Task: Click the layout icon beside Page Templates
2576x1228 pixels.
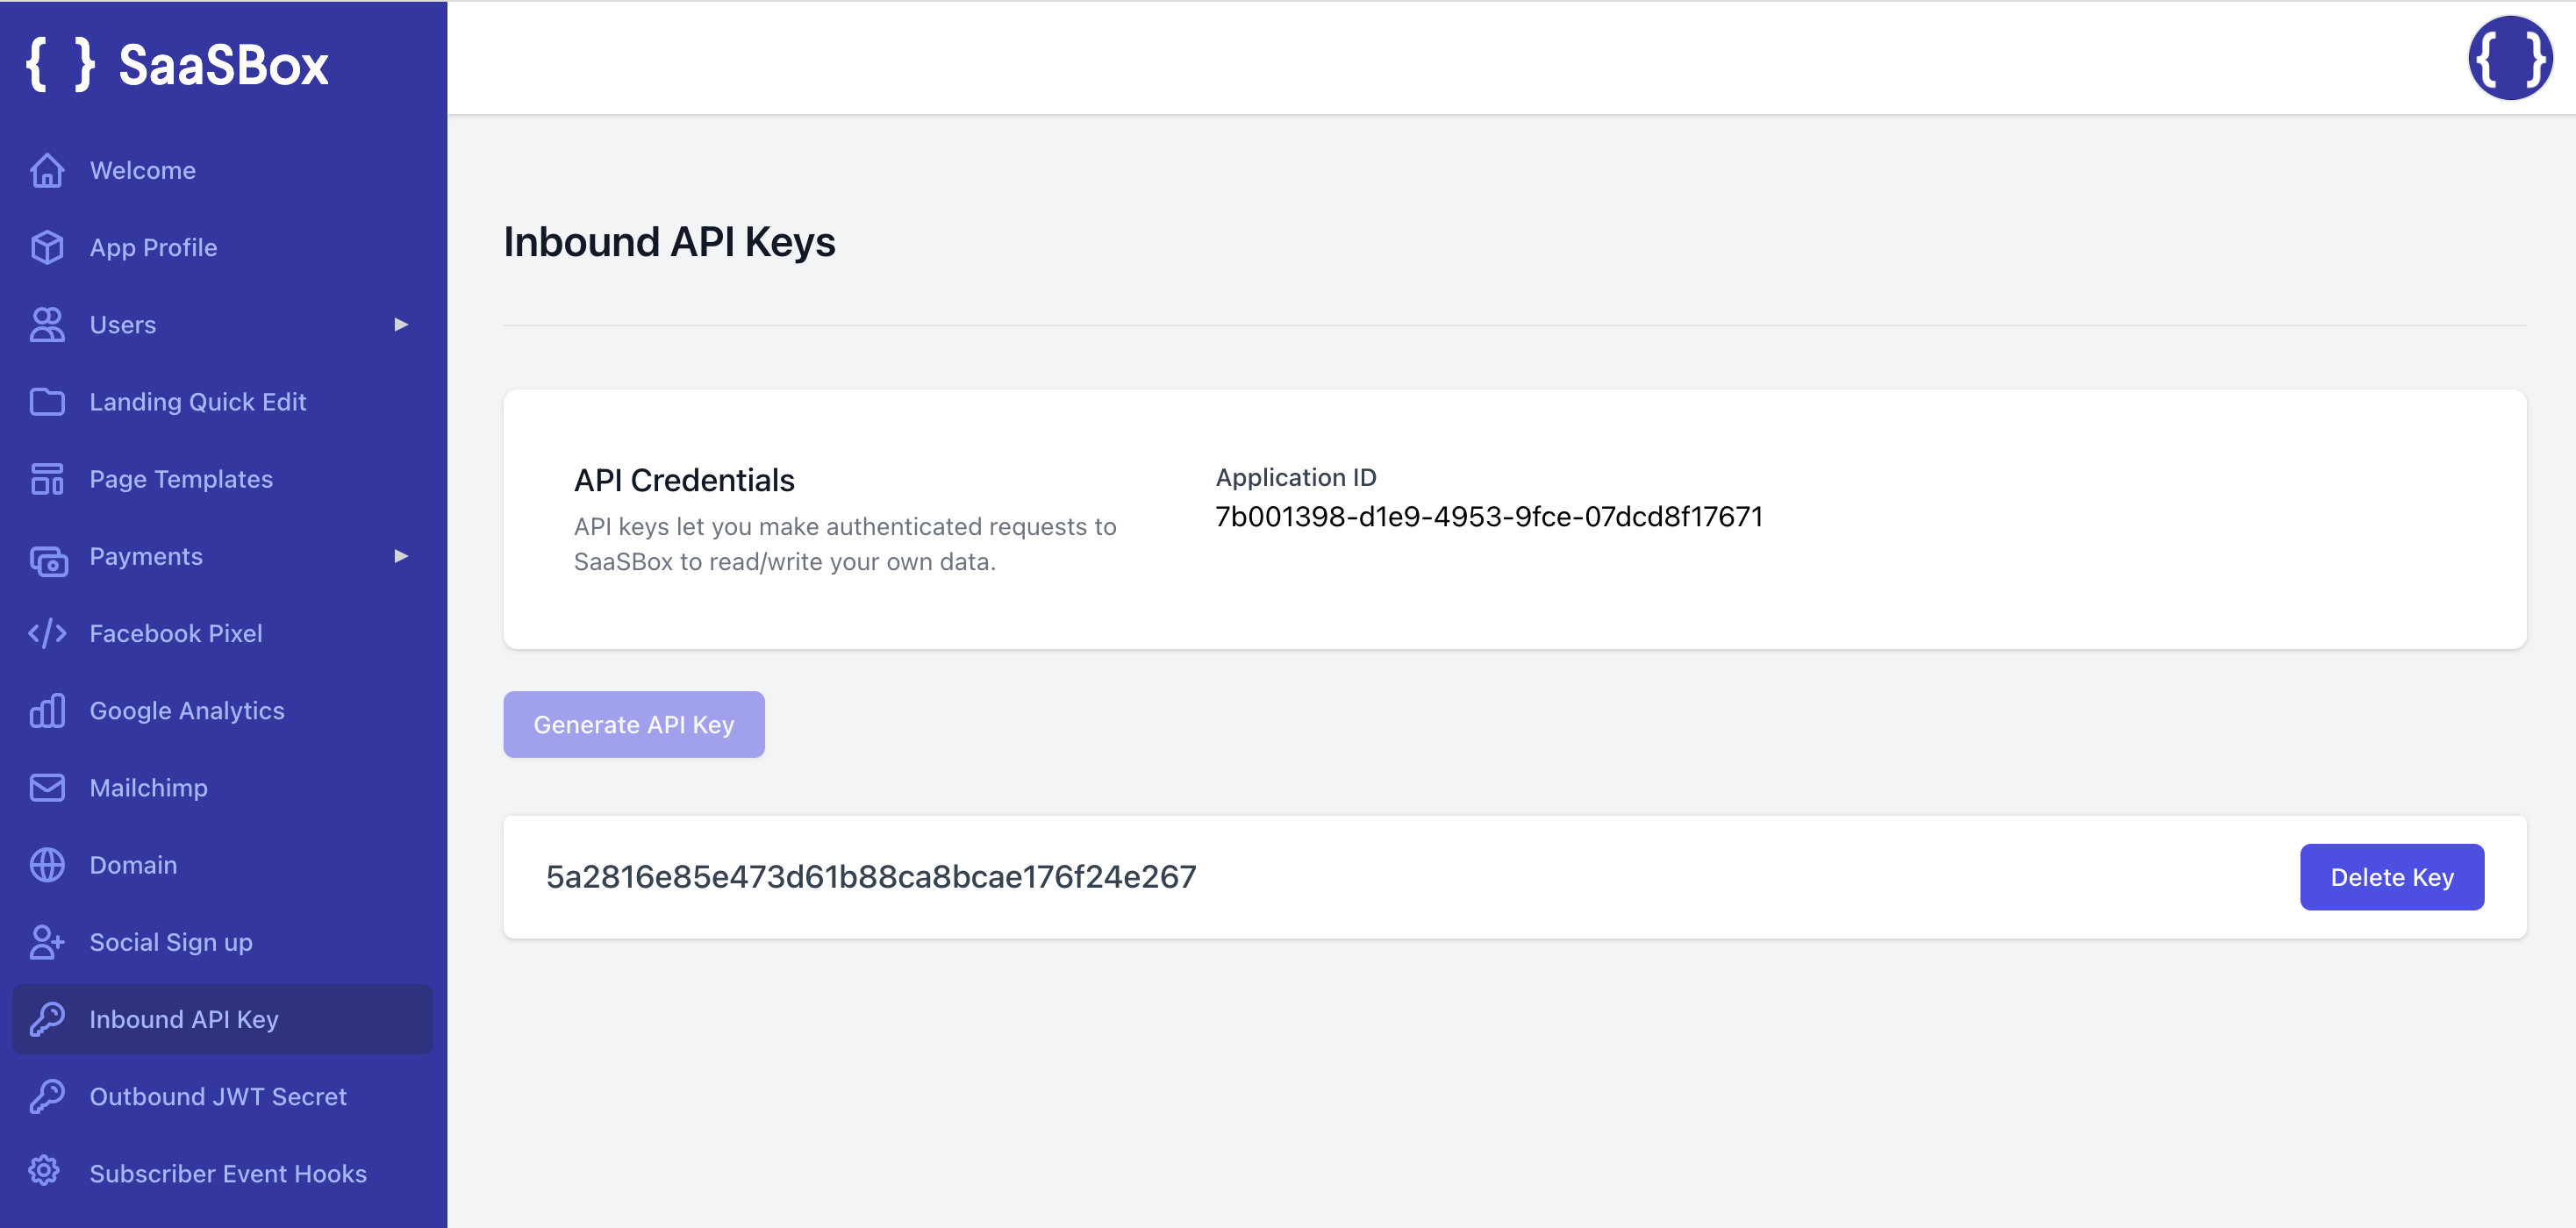Action: (47, 478)
